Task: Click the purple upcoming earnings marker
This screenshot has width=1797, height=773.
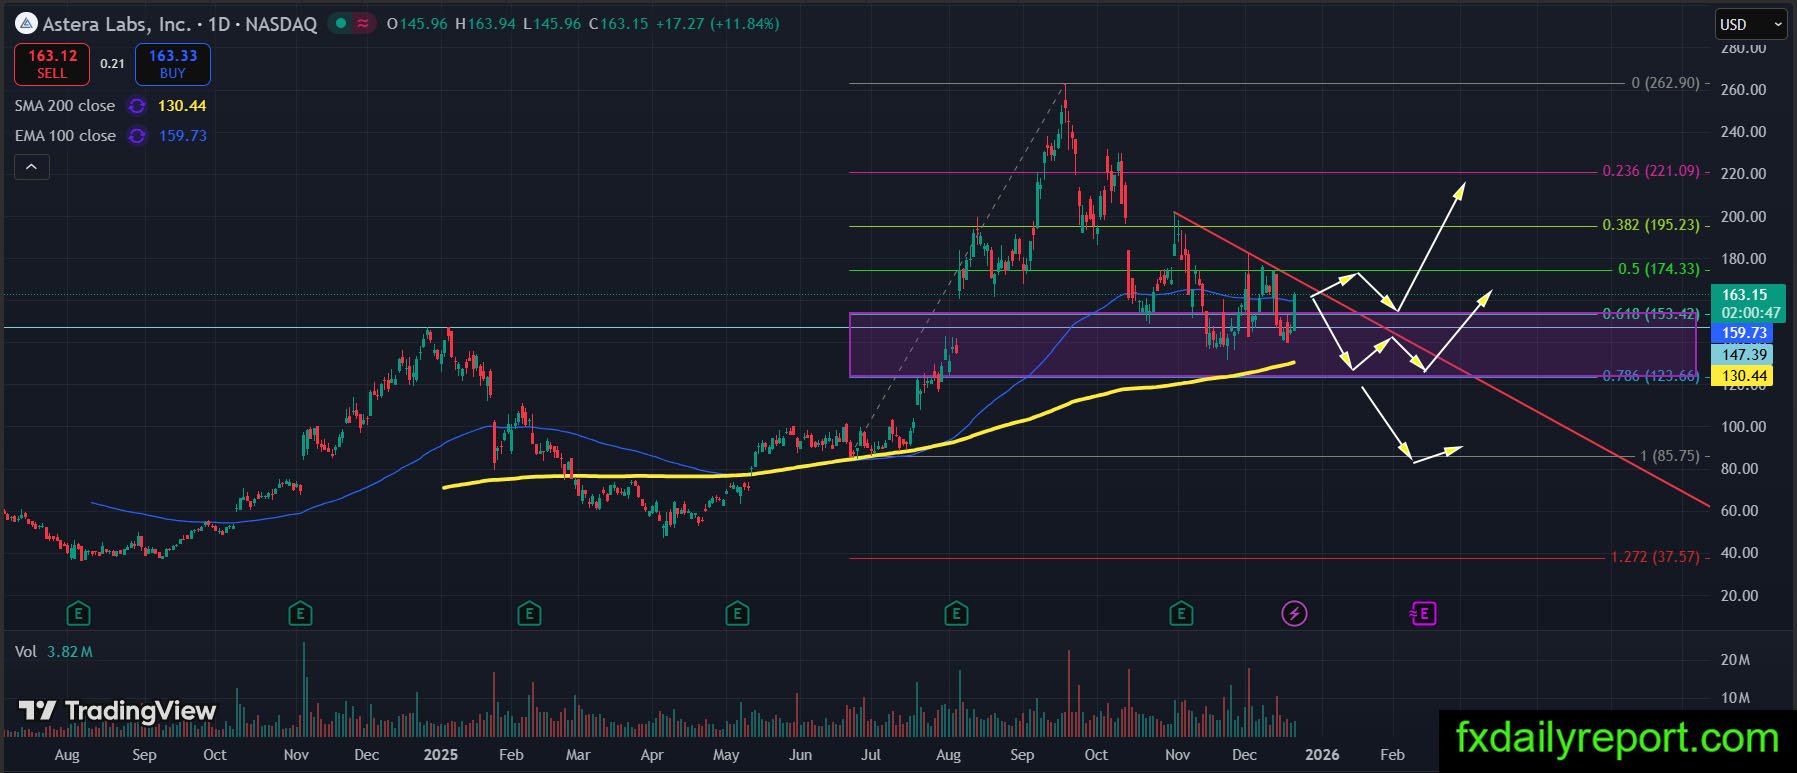Action: pos(1423,613)
